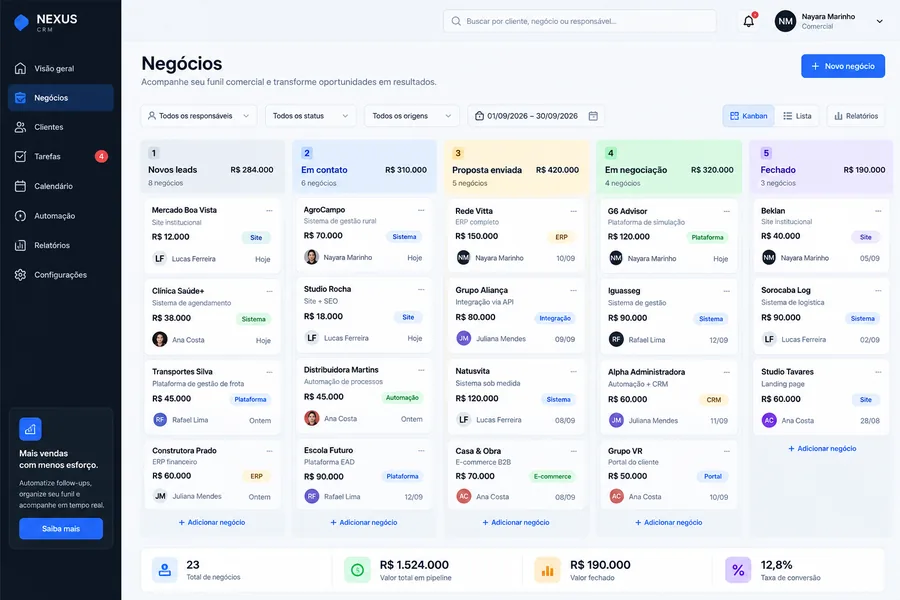
Task: Expand Todos os status filter
Action: pos(311,116)
